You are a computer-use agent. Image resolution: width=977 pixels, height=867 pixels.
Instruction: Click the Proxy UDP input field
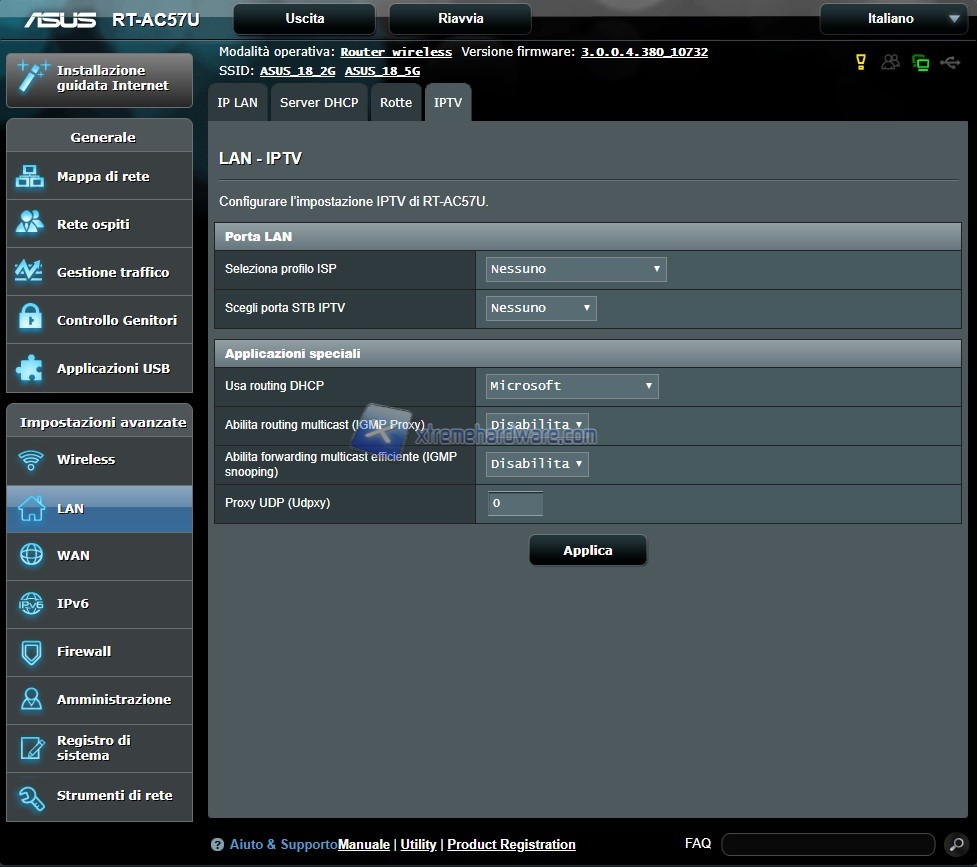(515, 503)
